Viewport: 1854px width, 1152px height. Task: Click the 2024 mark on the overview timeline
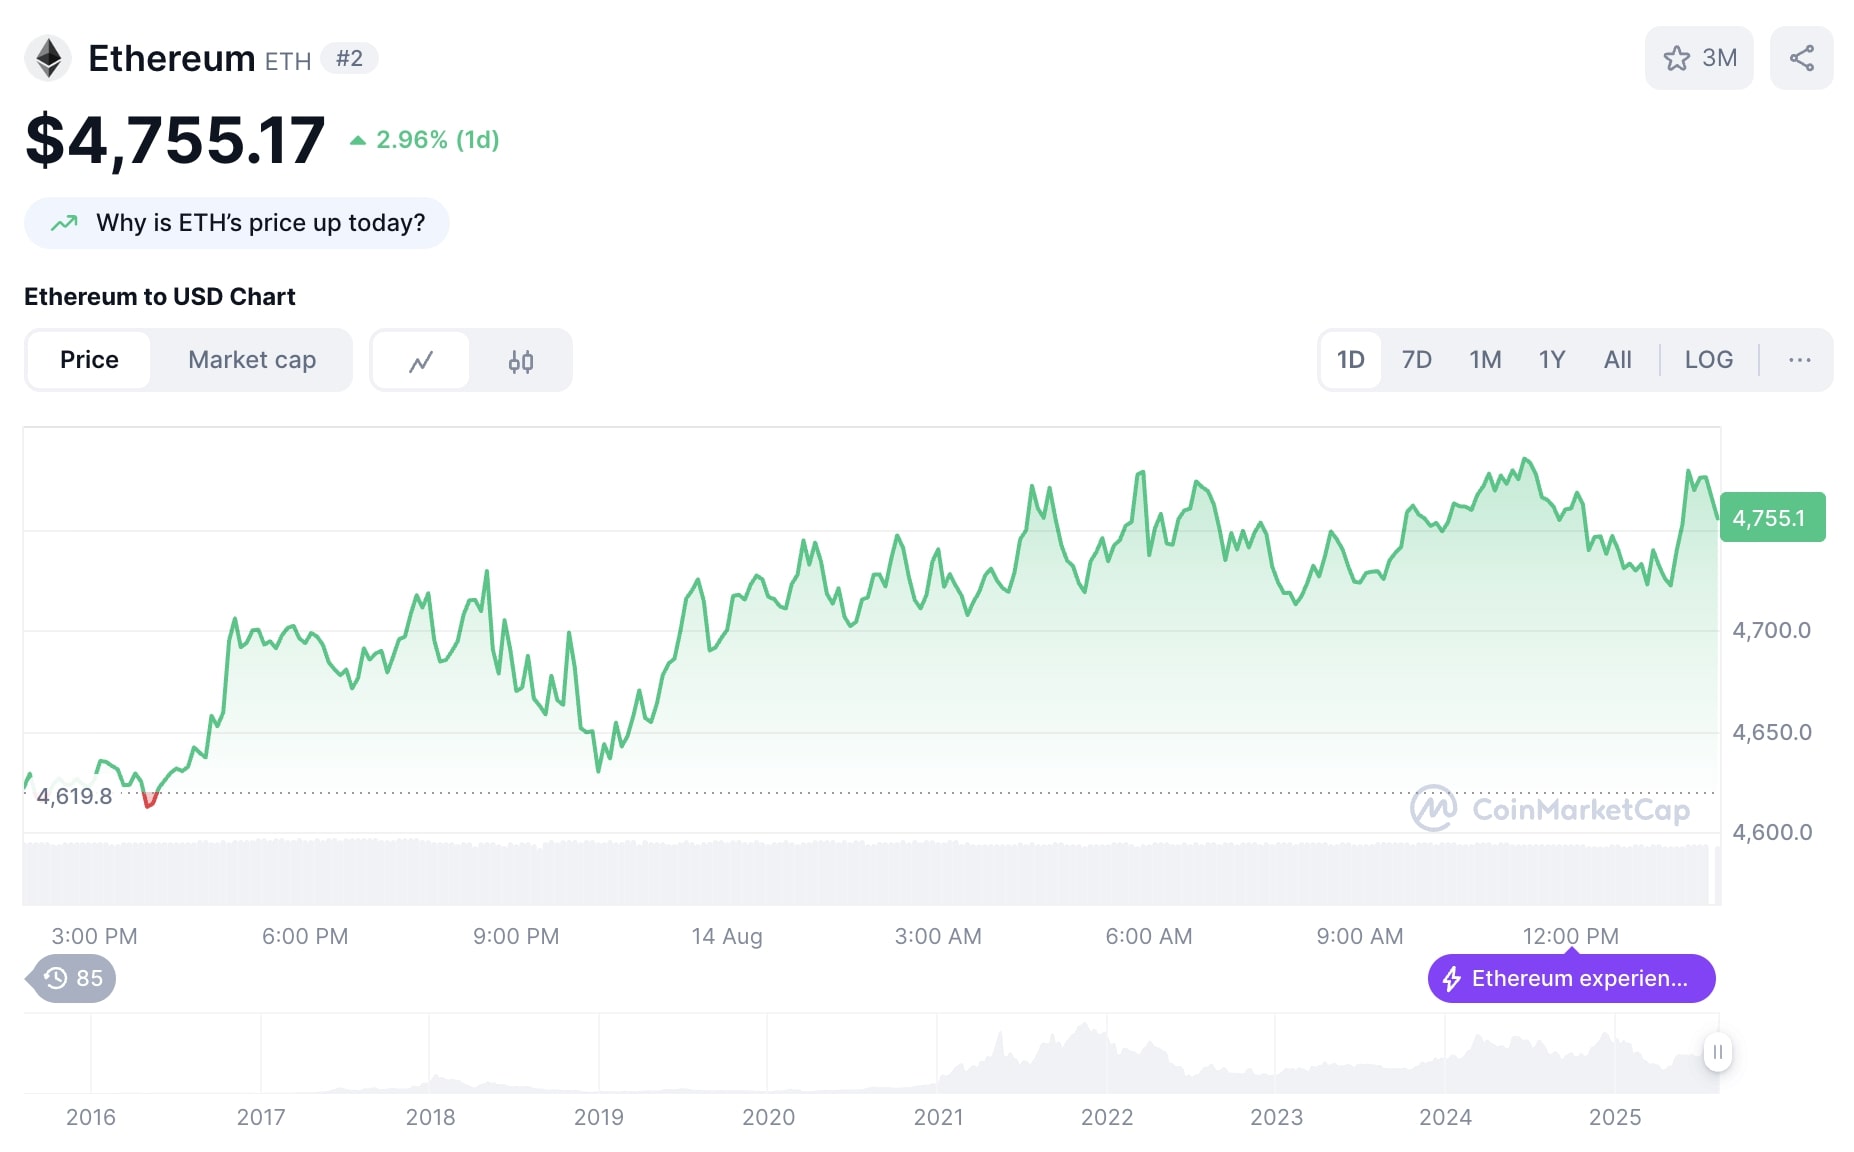[x=1445, y=1117]
